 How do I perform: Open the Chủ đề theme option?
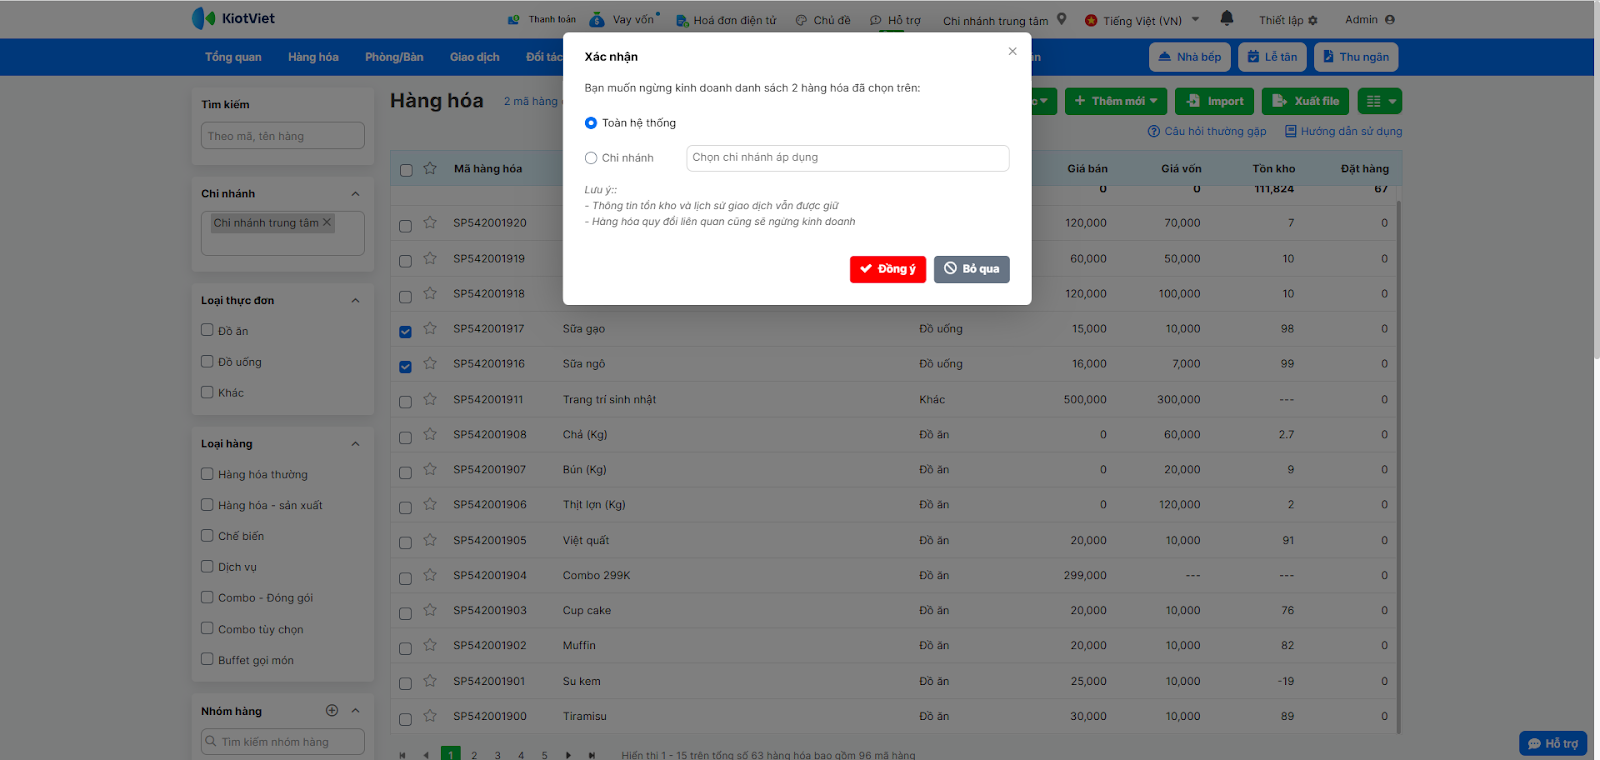(x=823, y=20)
